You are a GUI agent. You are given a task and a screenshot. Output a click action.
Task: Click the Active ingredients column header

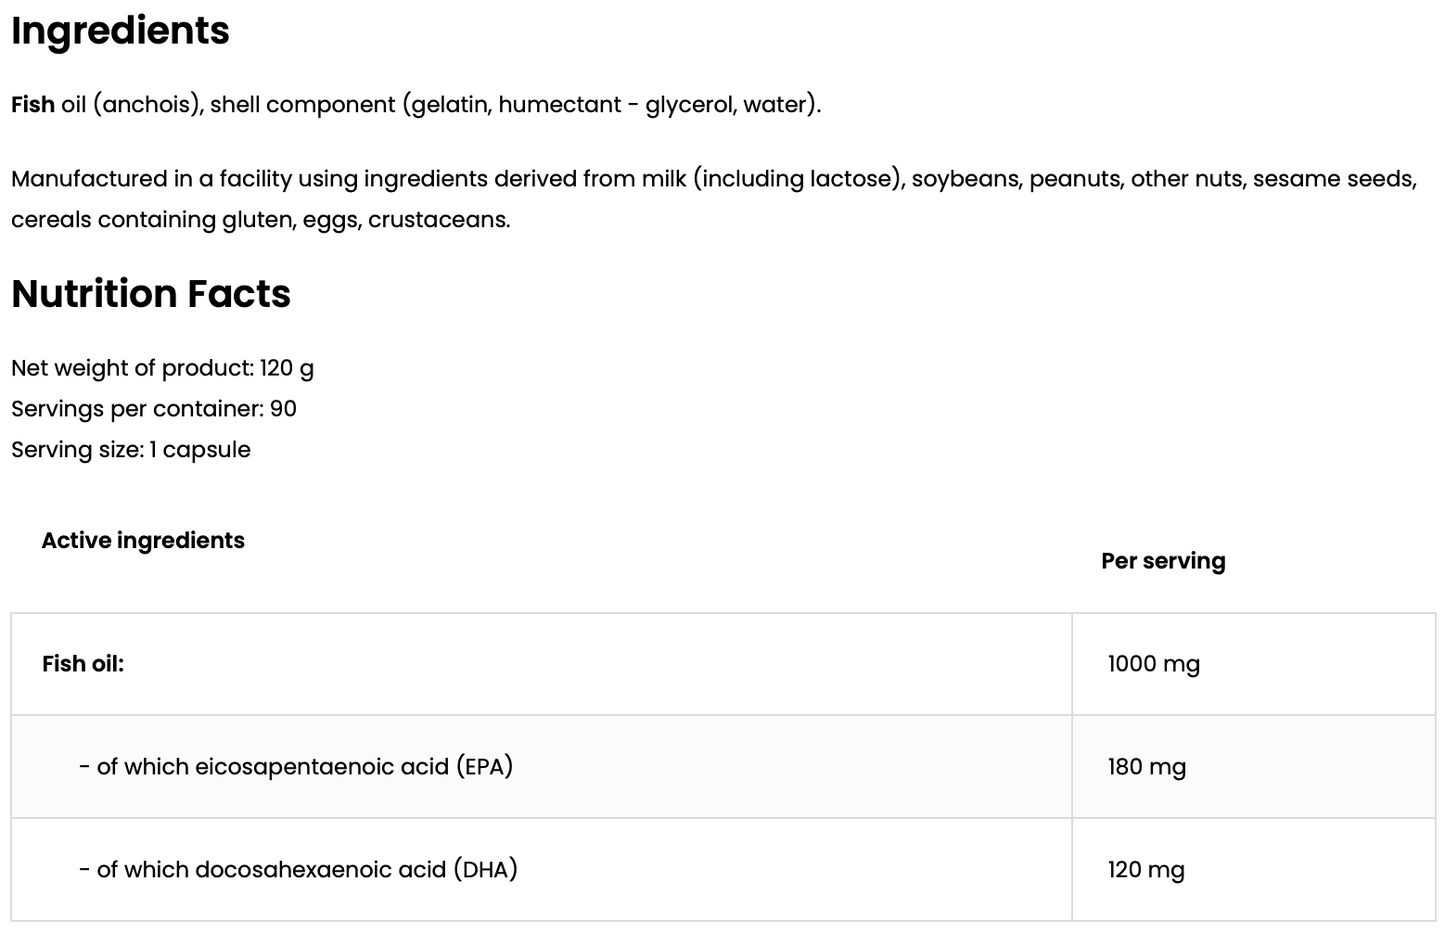pyautogui.click(x=143, y=540)
